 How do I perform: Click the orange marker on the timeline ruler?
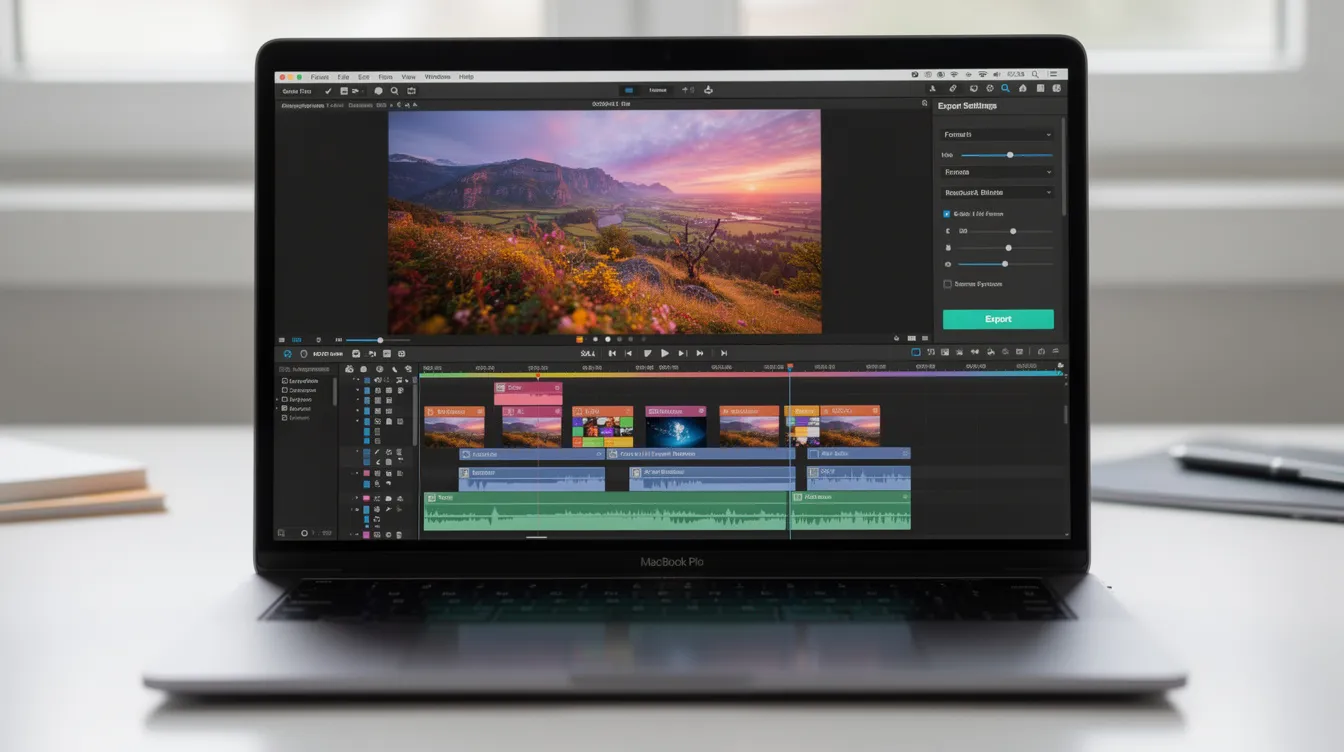[537, 376]
